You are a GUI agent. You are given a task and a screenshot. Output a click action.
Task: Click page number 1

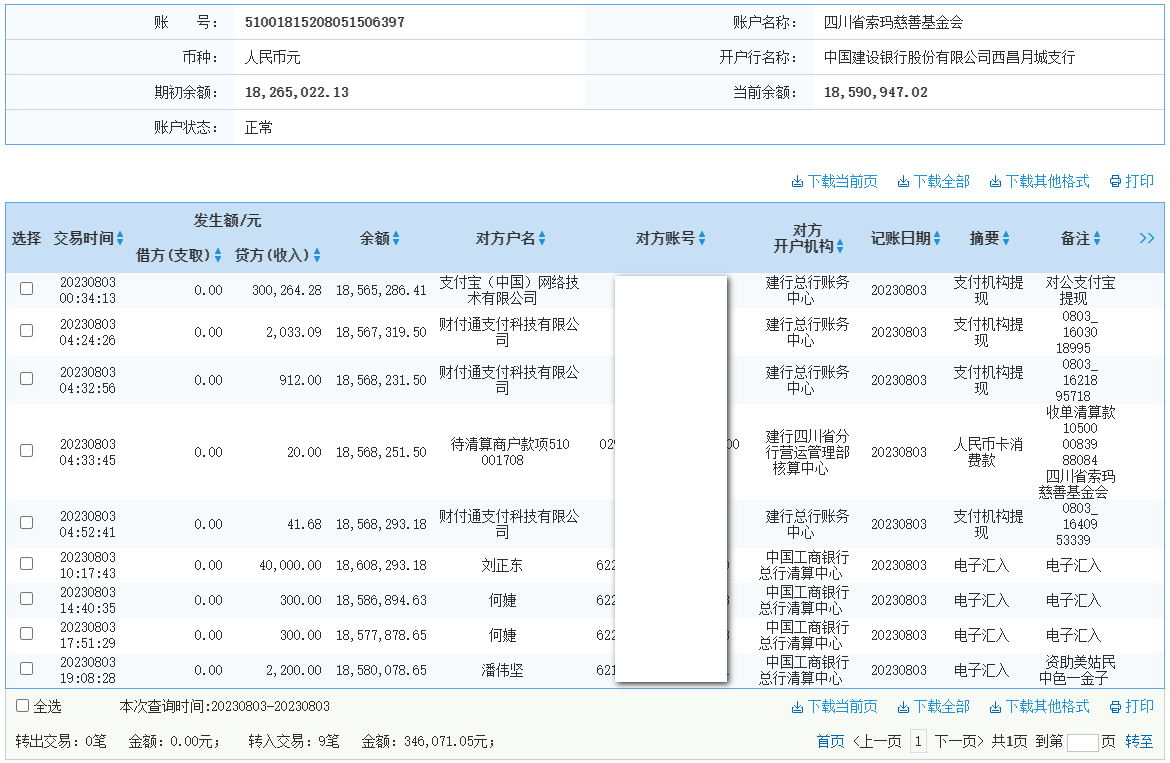pos(918,741)
